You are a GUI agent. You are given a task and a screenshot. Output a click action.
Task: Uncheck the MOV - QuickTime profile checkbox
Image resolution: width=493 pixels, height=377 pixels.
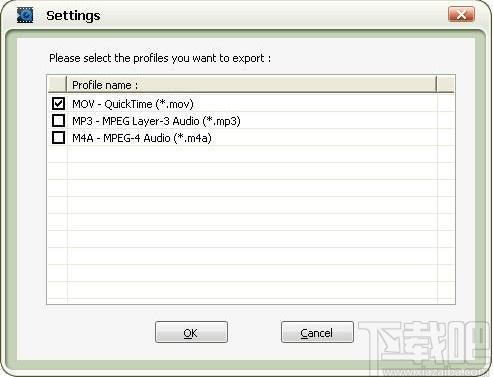coord(58,103)
